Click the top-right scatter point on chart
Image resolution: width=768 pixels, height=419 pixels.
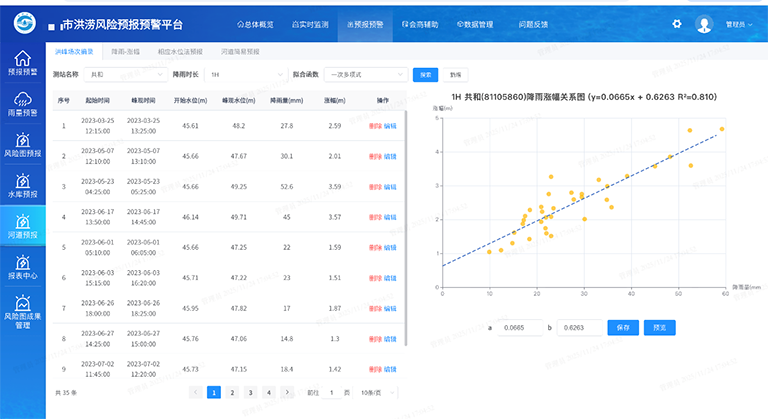[x=722, y=129]
